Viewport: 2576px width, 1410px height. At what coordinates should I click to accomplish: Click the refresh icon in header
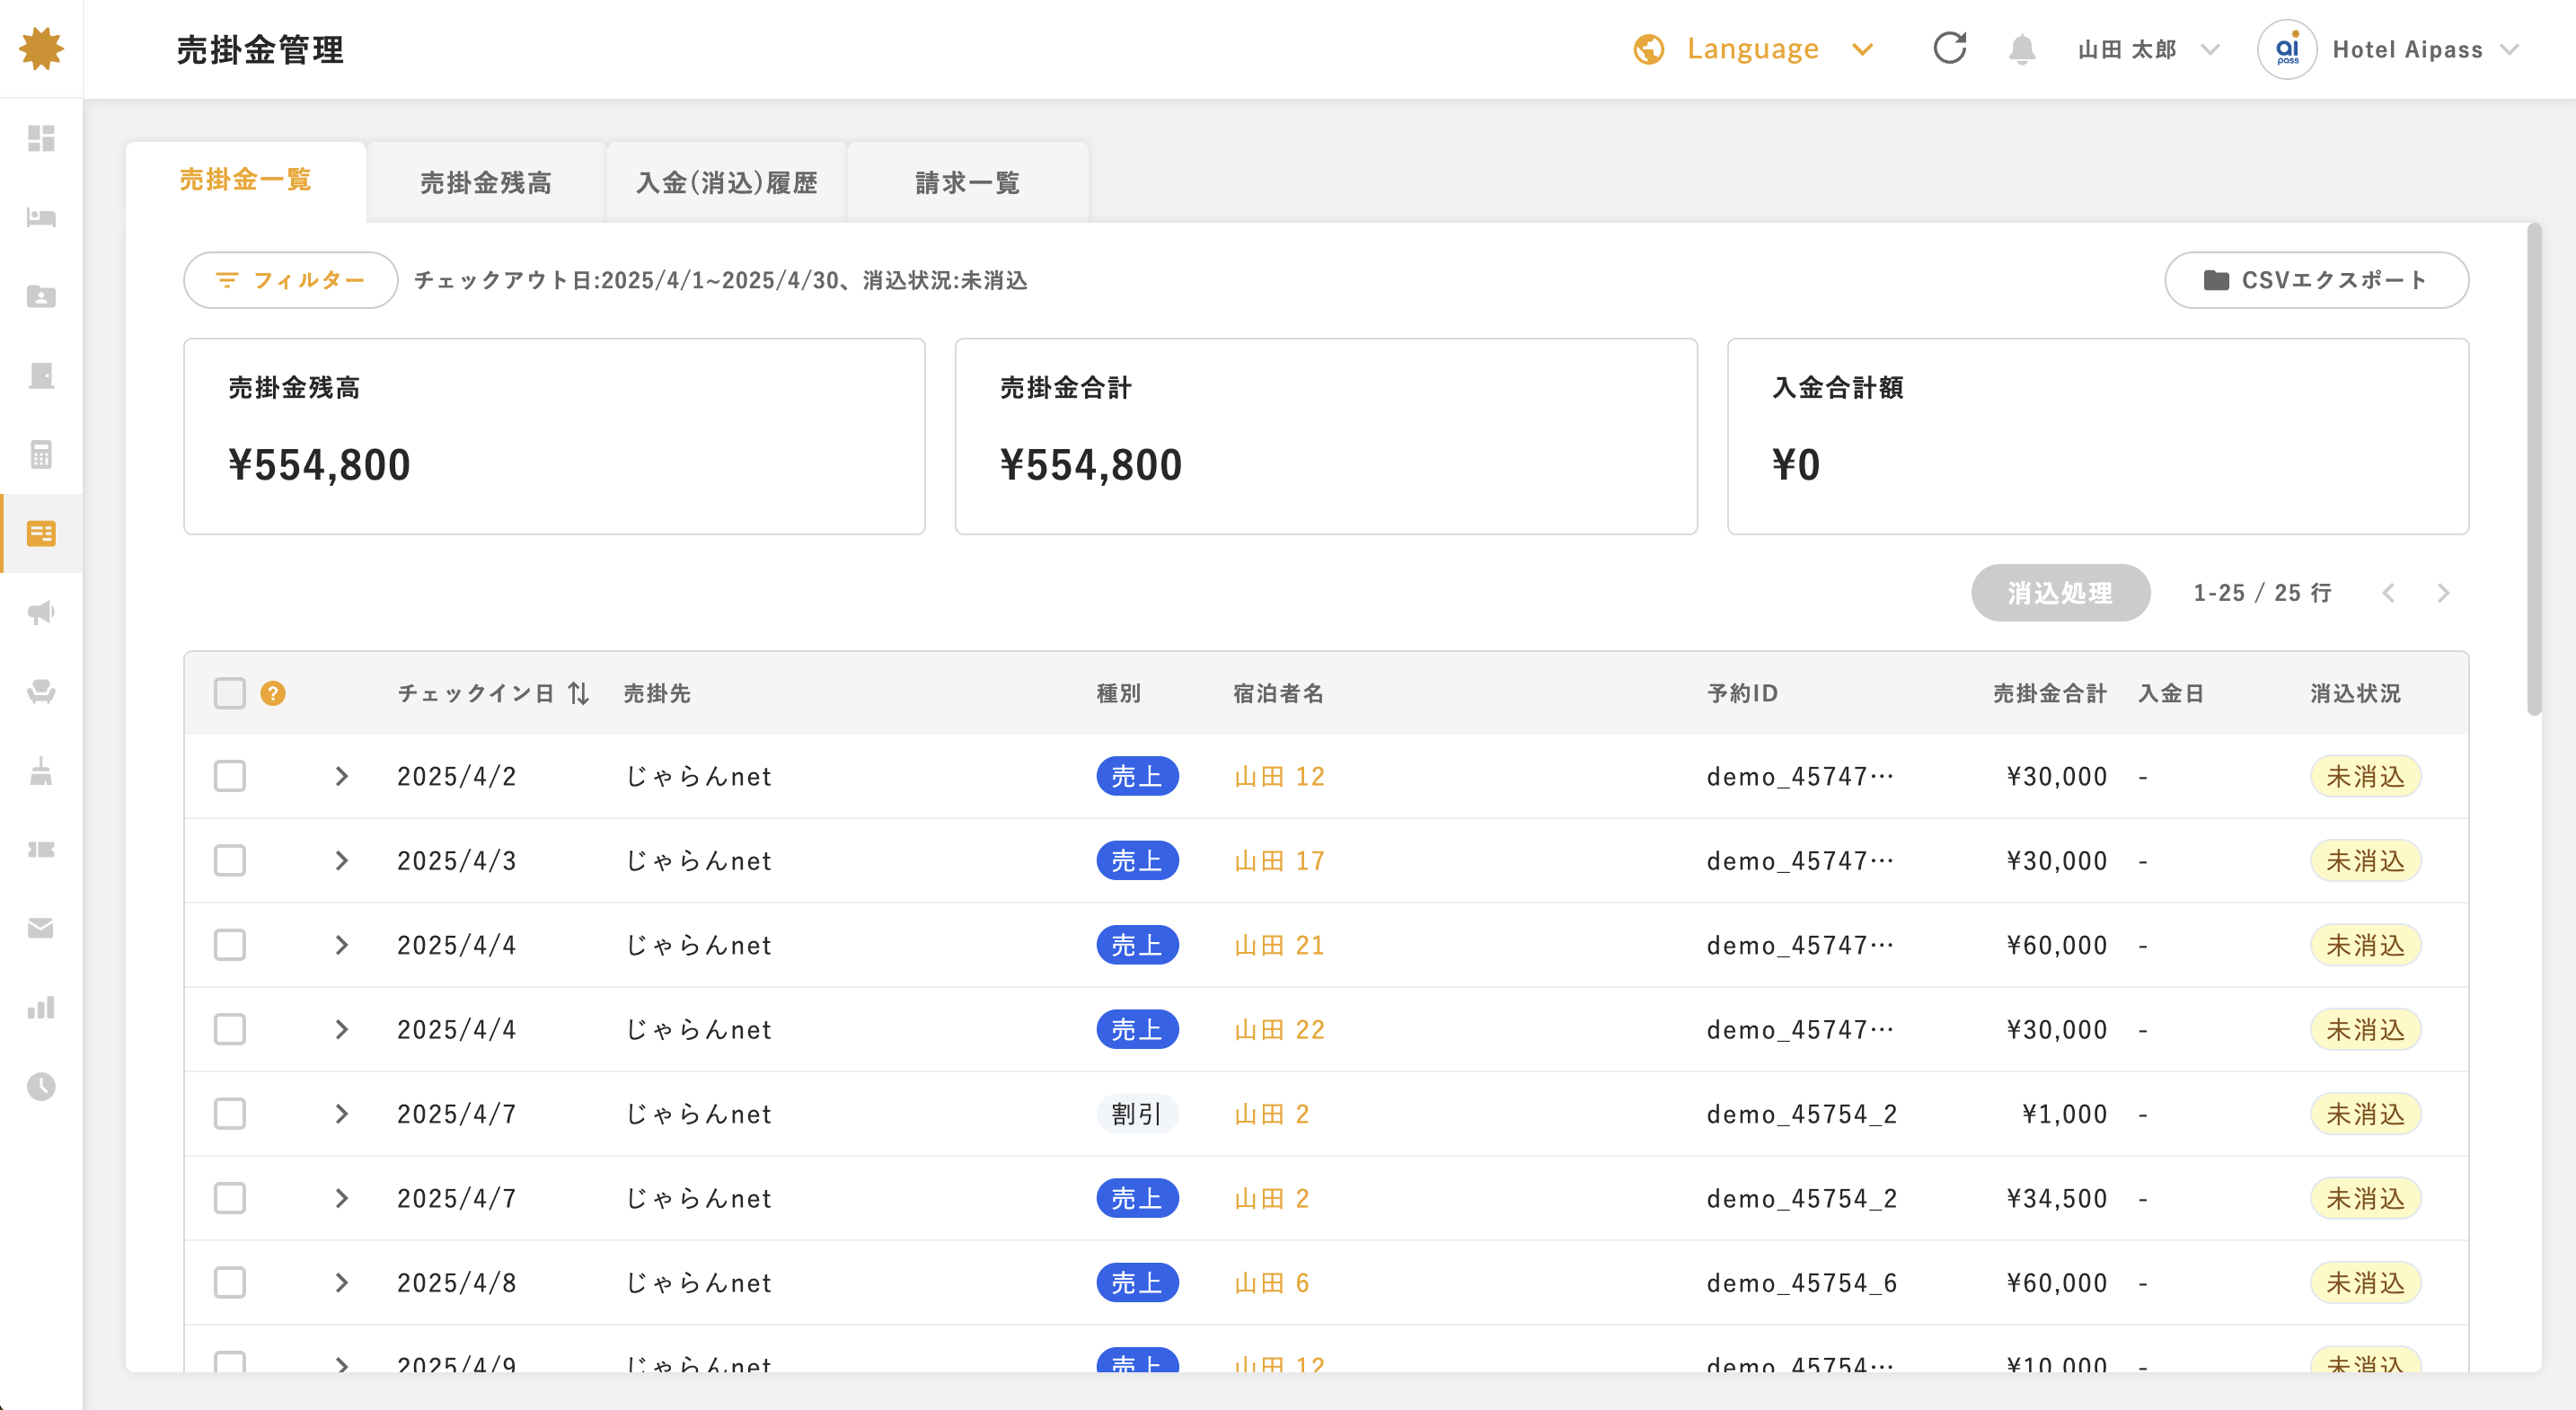point(1950,48)
